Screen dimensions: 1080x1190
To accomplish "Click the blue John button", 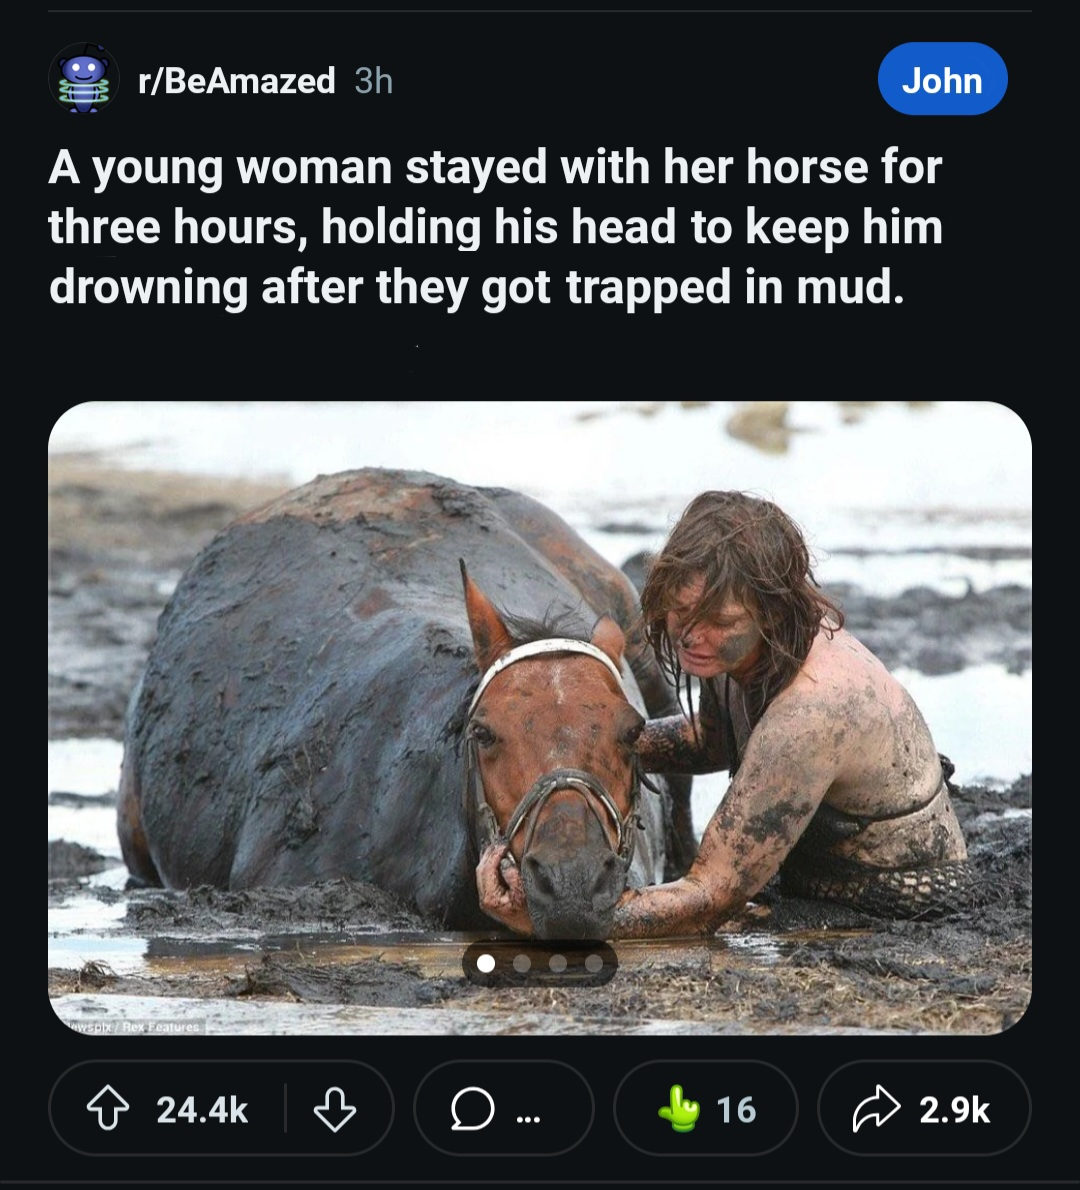I will tap(943, 79).
